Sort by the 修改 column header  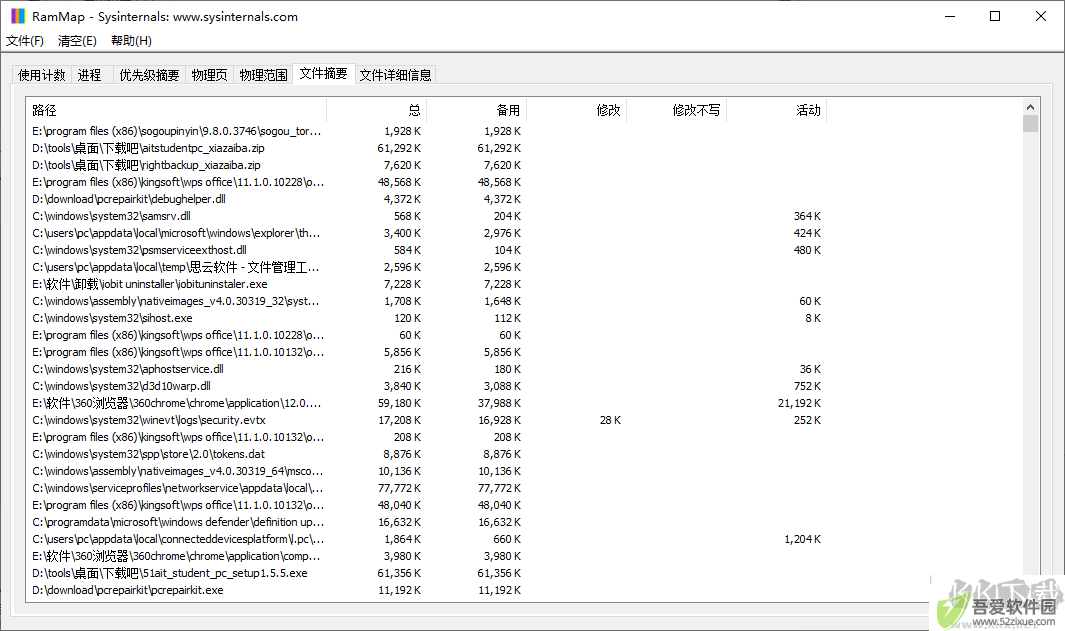tap(577, 110)
